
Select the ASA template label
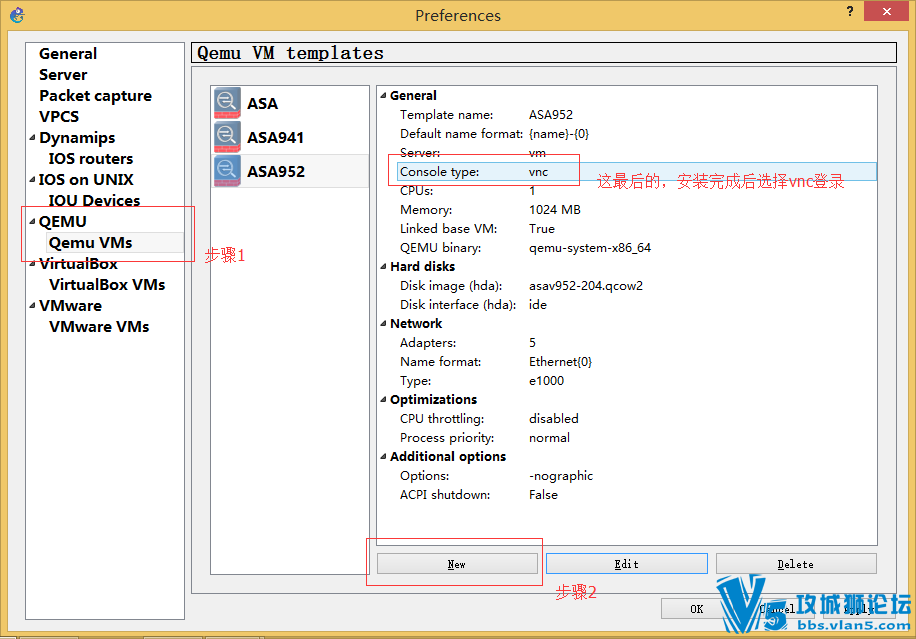[x=262, y=103]
